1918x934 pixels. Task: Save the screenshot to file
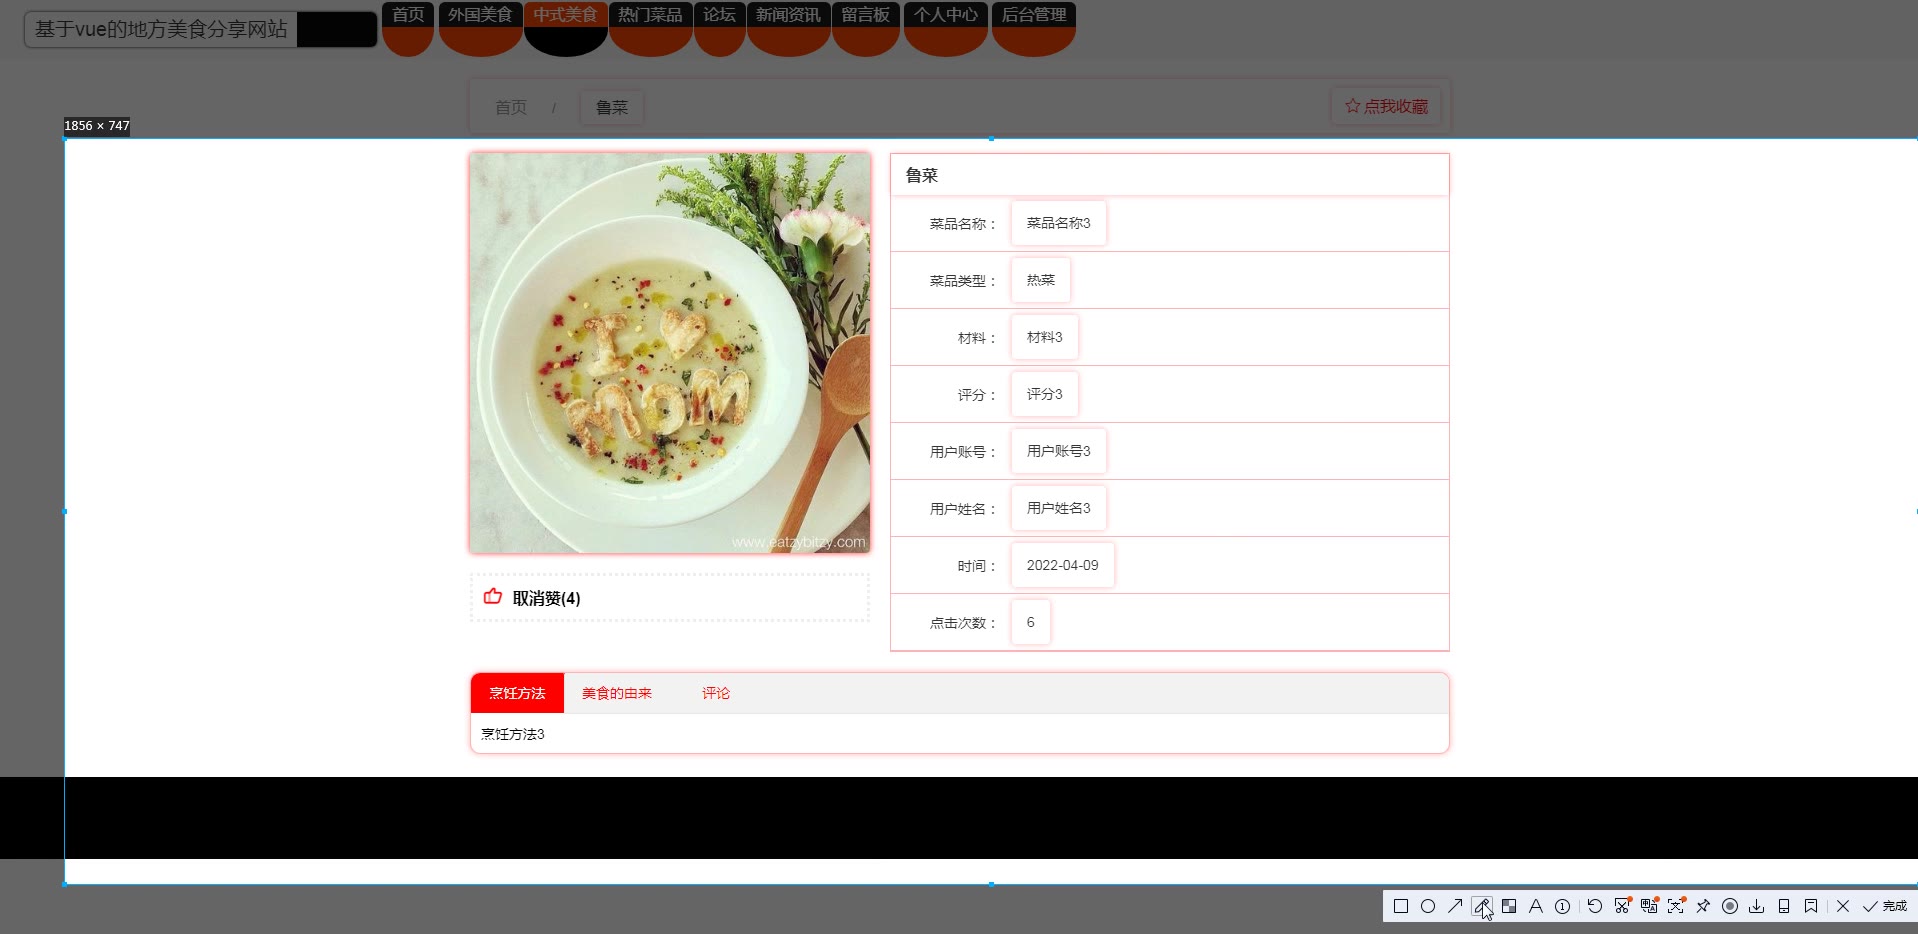[x=1757, y=906]
